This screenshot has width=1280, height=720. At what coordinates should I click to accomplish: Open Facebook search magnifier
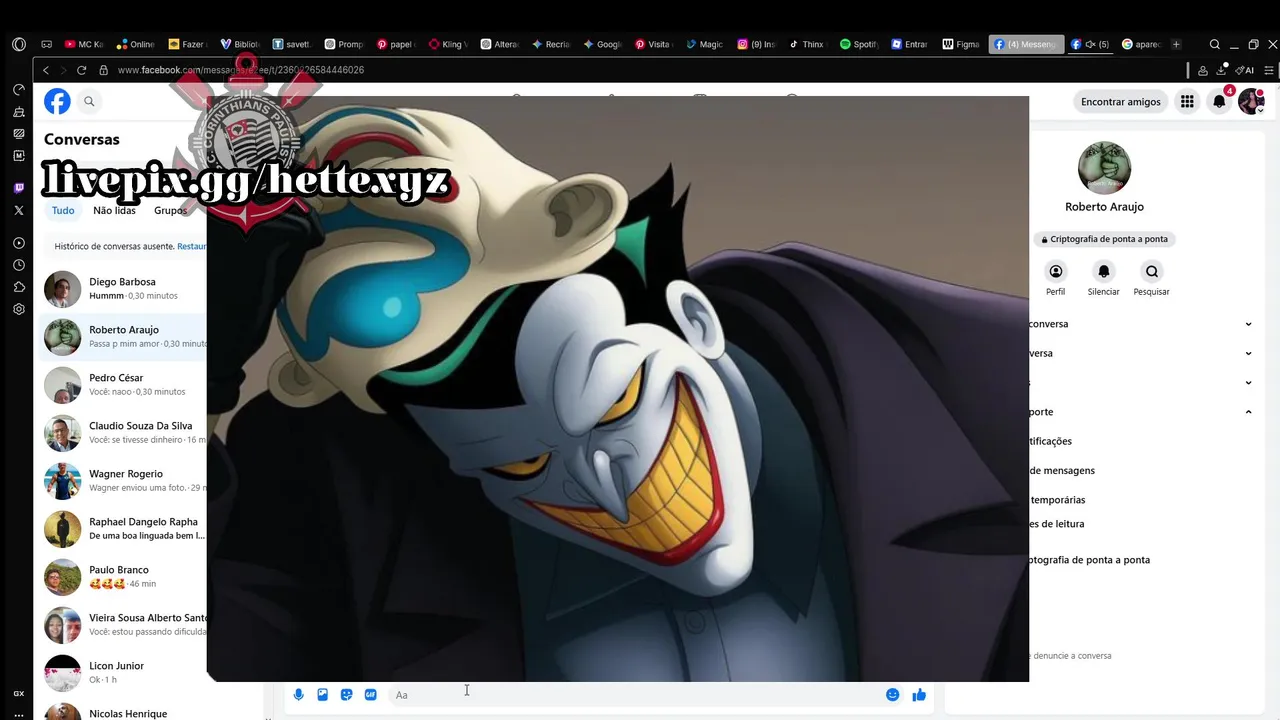click(x=89, y=101)
